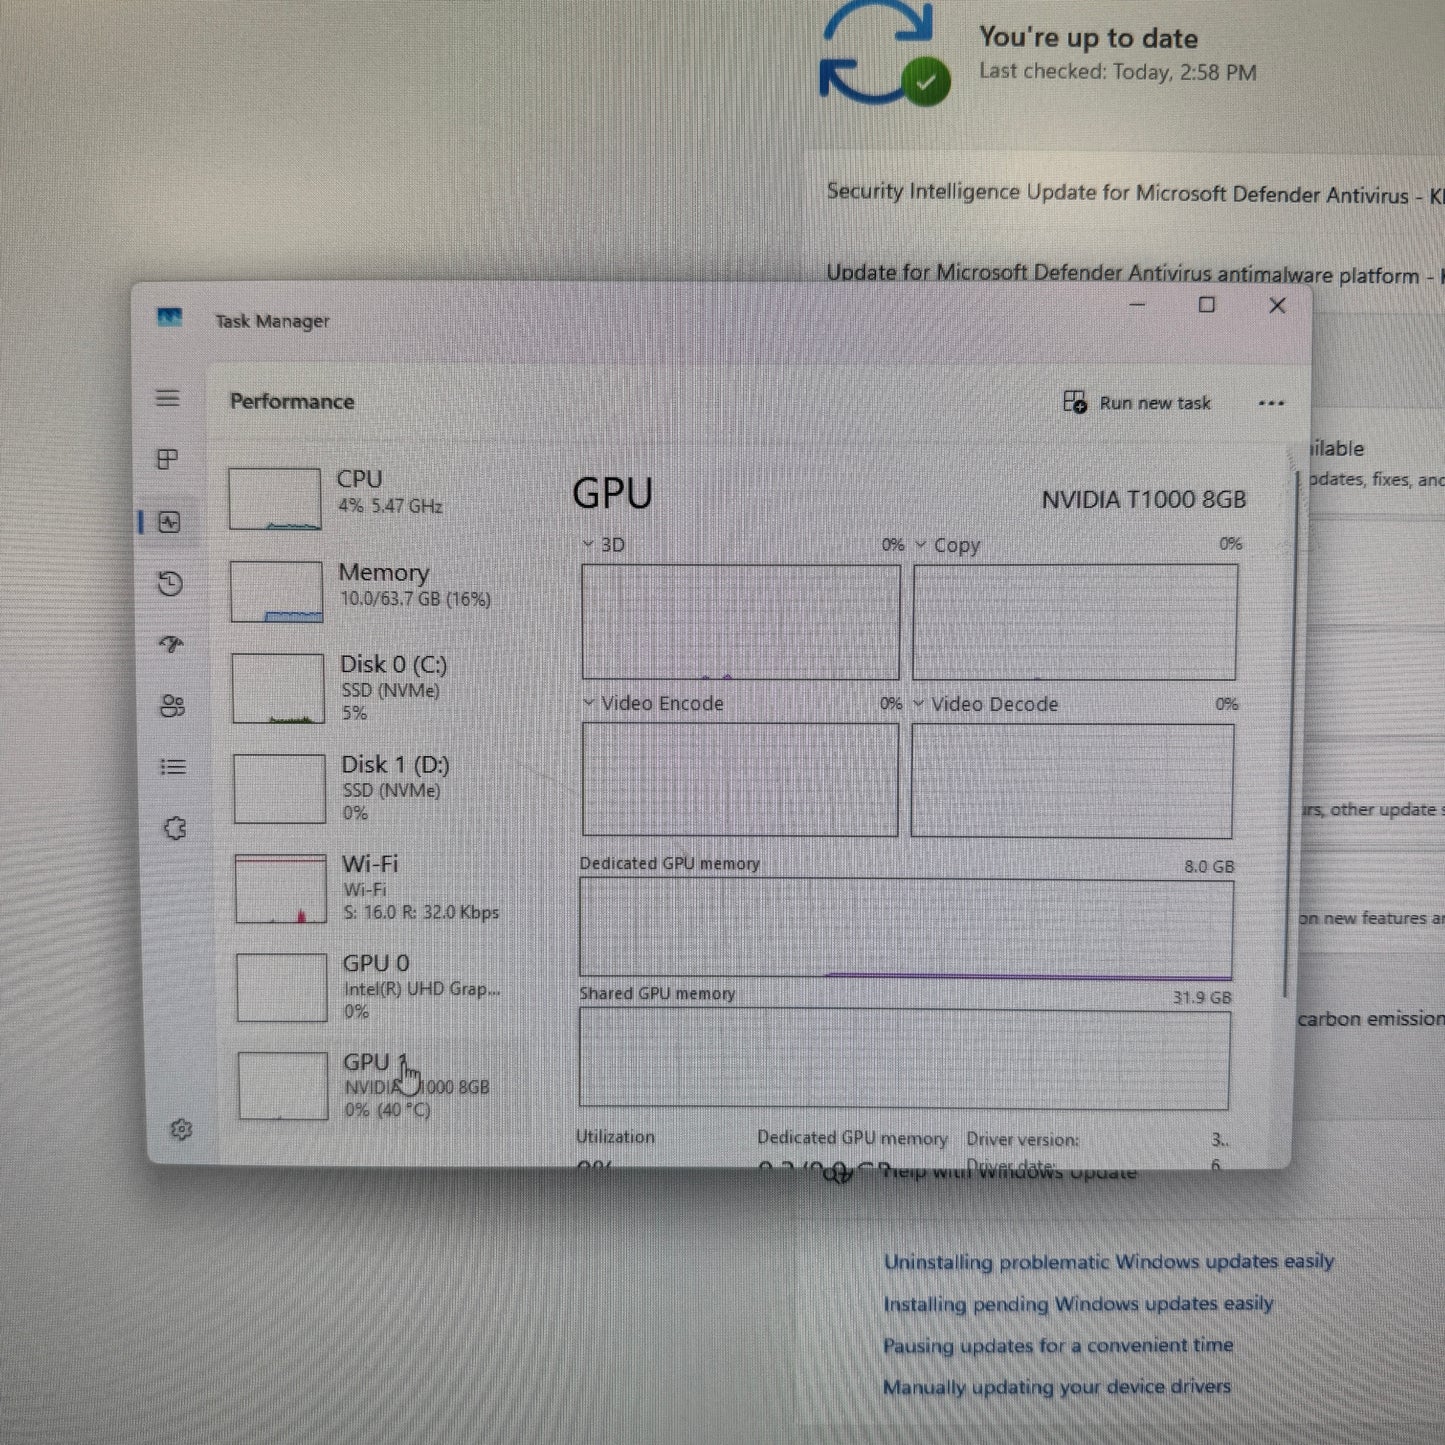This screenshot has width=1445, height=1445.
Task: Open Installing pending Windows updates easily link
Action: [x=1078, y=1304]
